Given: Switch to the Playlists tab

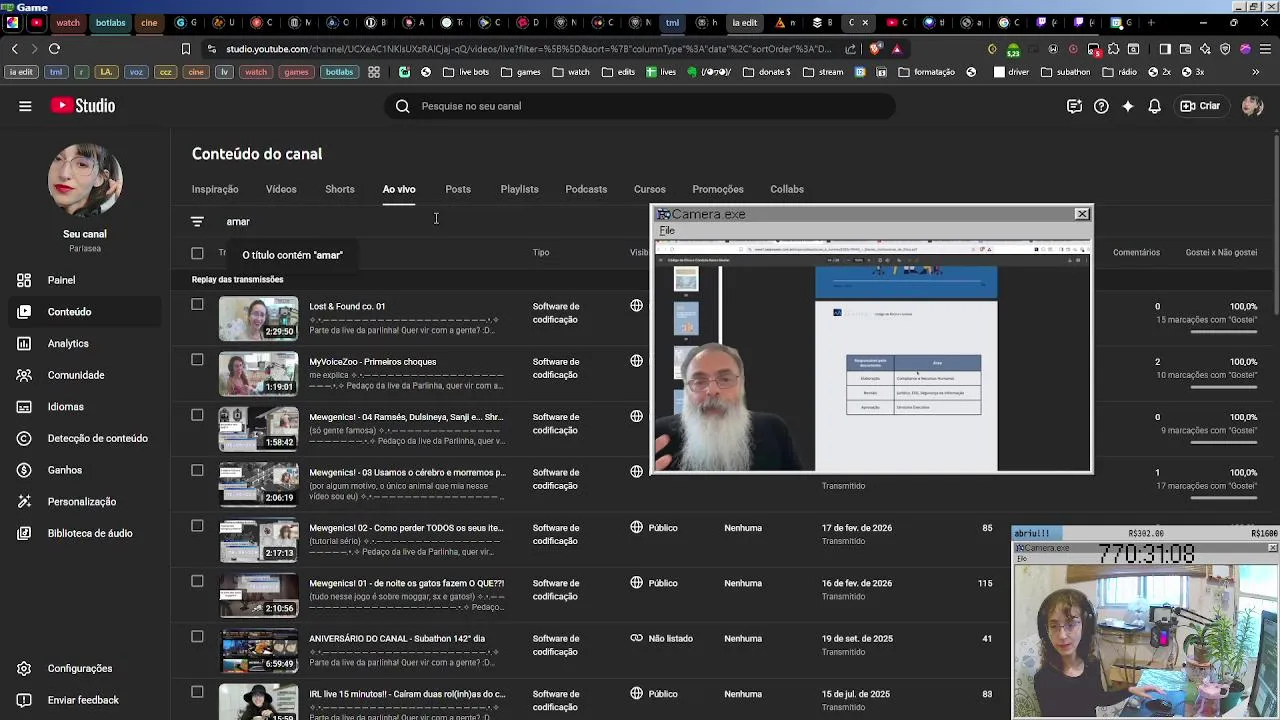Looking at the screenshot, I should 519,189.
